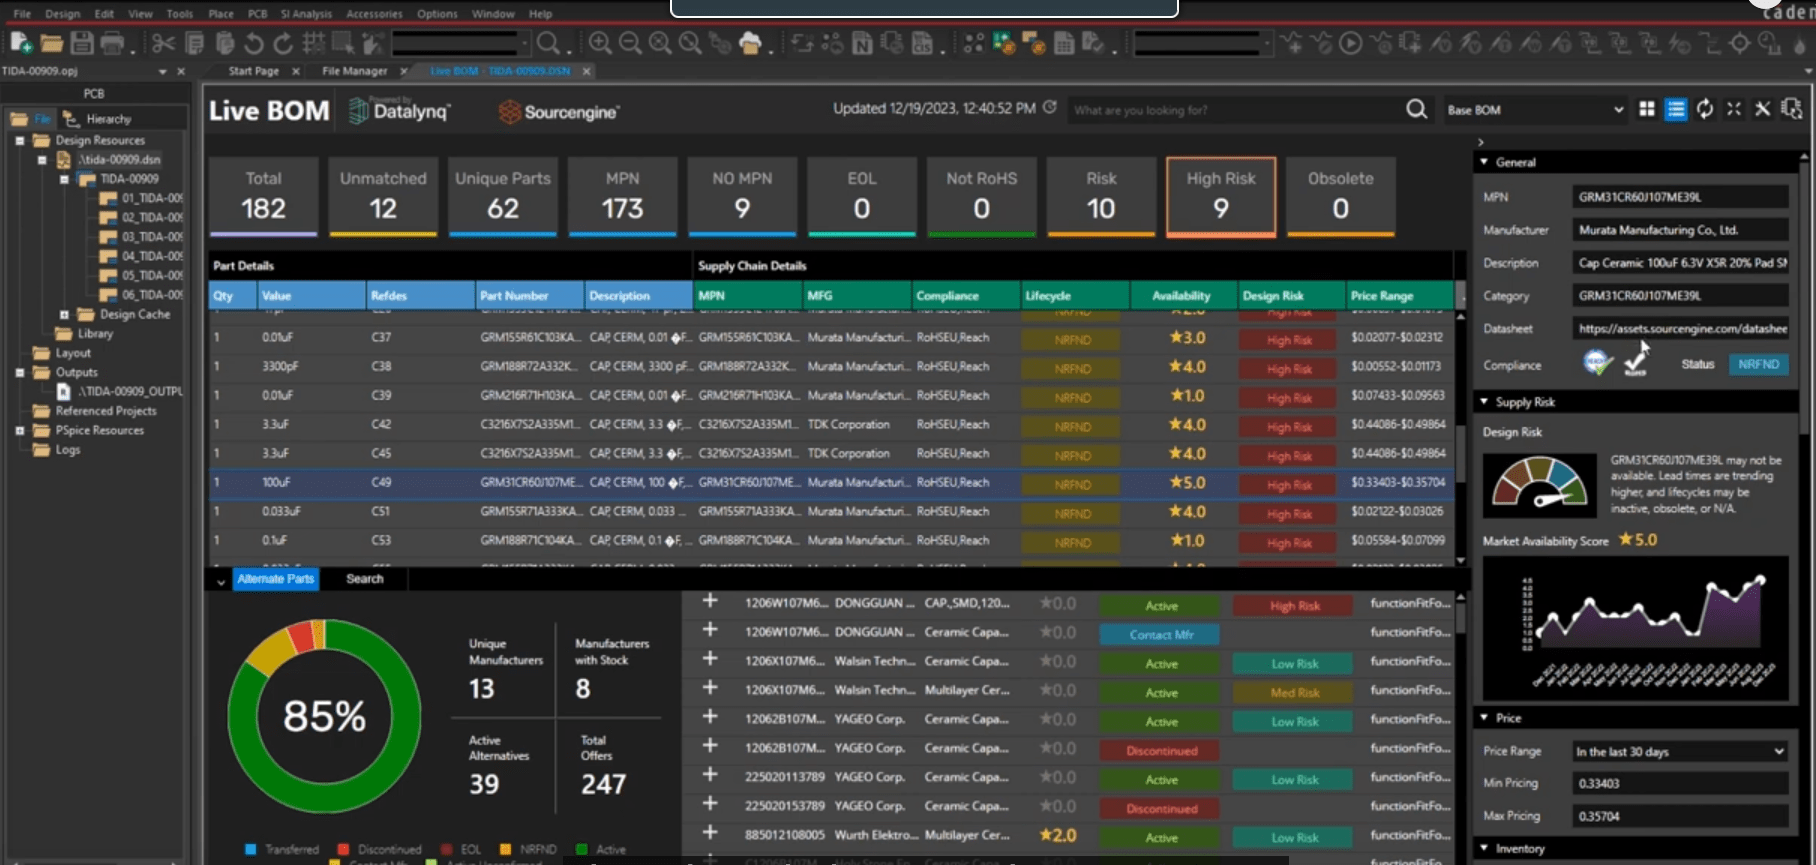
Task: Toggle the Obsolete filter card
Action: 1340,196
